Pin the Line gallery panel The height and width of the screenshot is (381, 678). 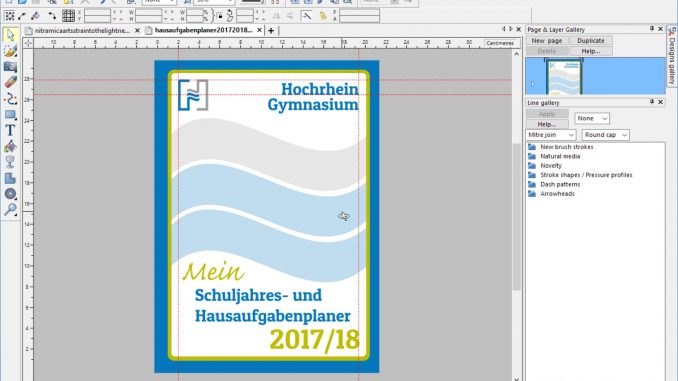coord(652,102)
